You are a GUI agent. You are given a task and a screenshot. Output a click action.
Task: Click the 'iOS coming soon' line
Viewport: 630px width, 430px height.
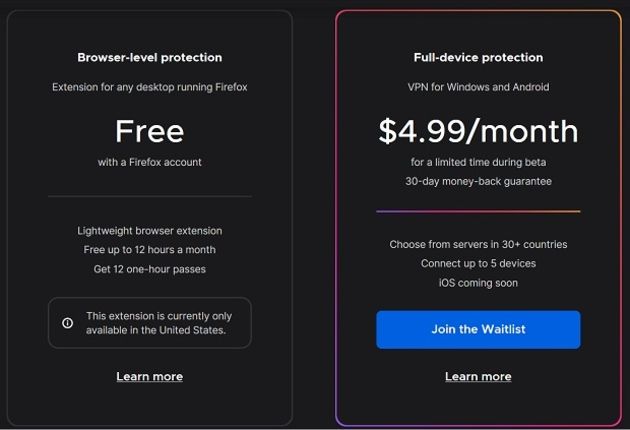(478, 283)
